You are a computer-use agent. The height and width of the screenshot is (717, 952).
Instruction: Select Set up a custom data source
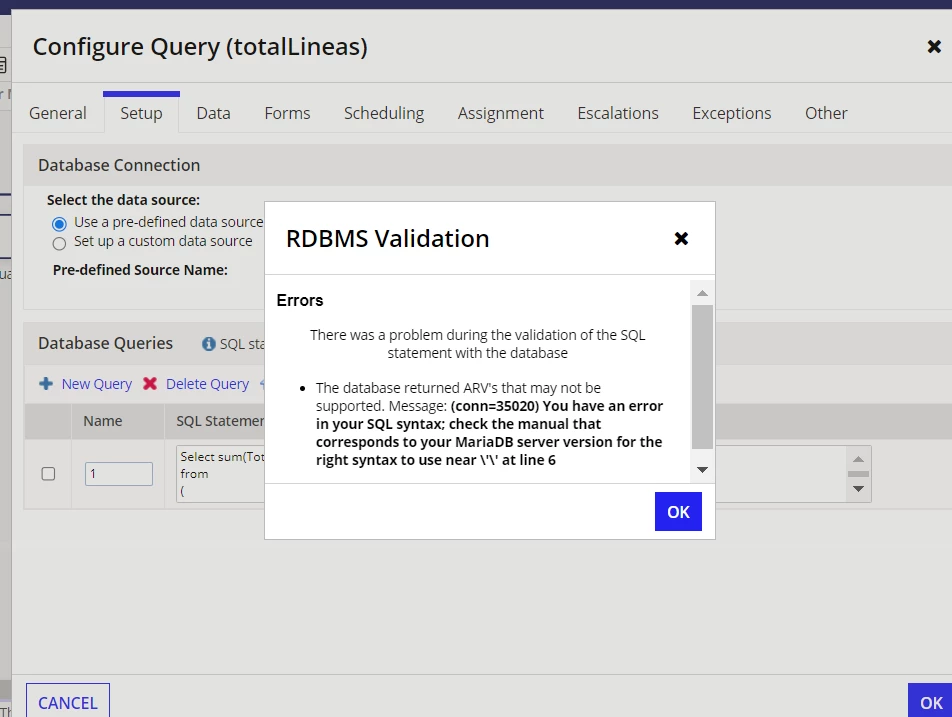point(59,243)
